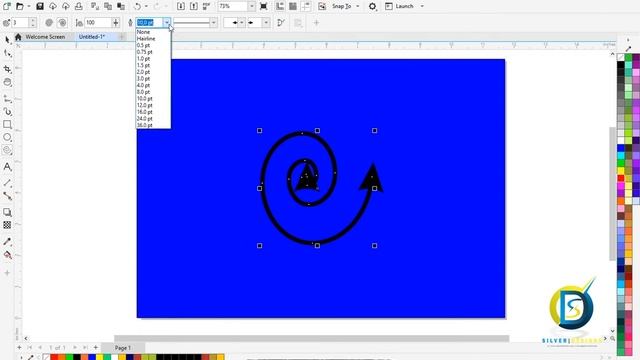The image size is (640, 360).
Task: Open the zoom level dropdown
Action: 251,6
